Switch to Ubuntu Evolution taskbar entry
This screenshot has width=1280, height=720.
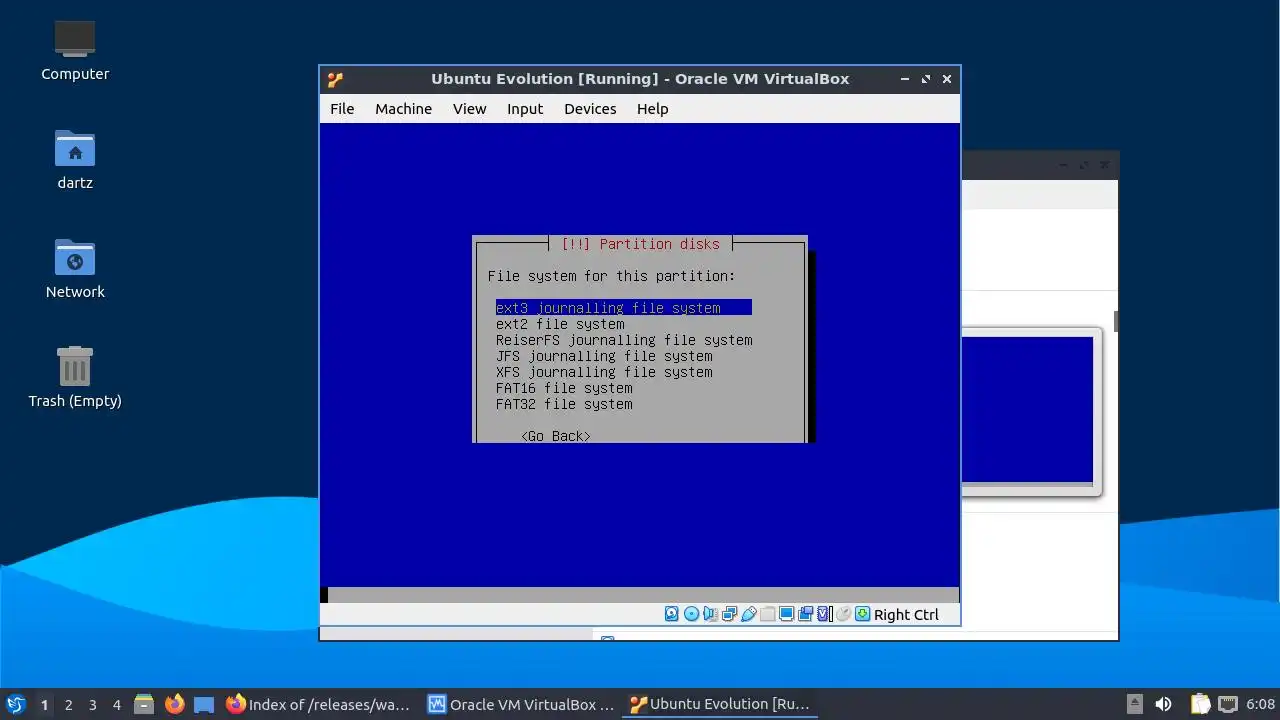point(722,704)
